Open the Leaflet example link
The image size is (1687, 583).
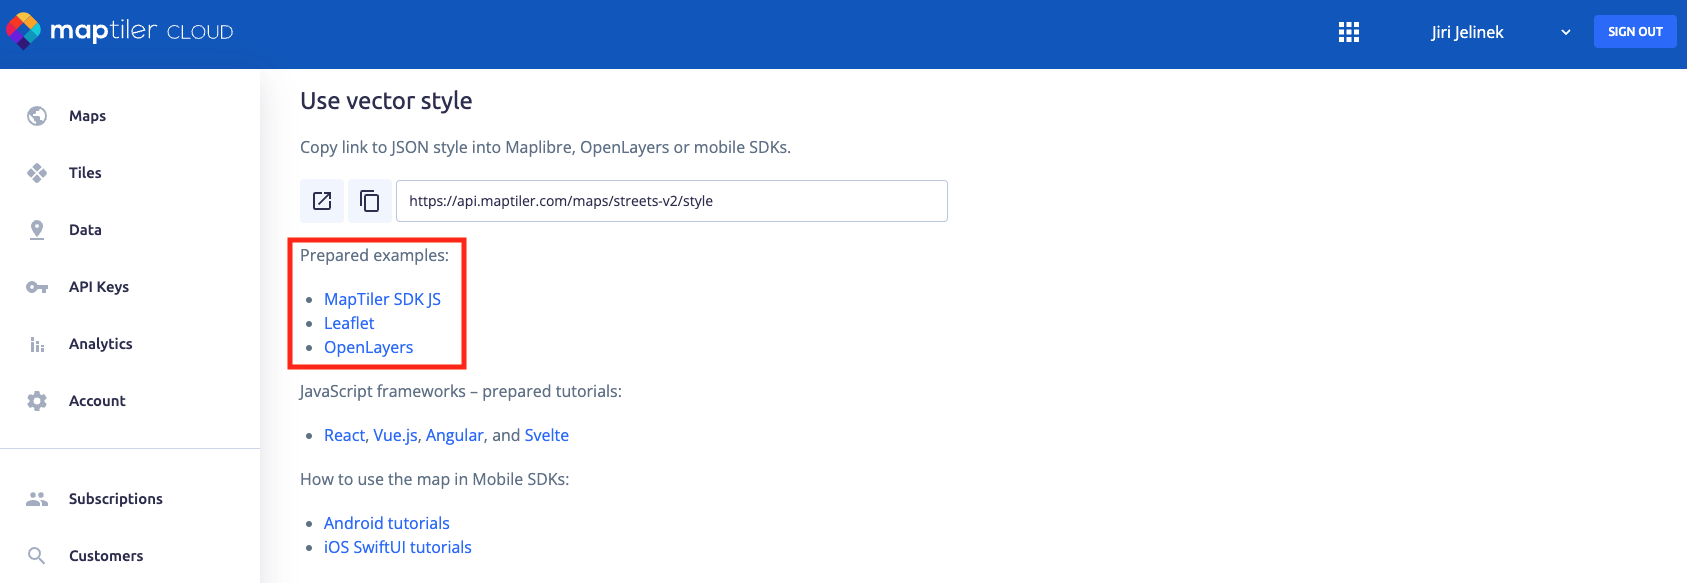[x=349, y=323]
